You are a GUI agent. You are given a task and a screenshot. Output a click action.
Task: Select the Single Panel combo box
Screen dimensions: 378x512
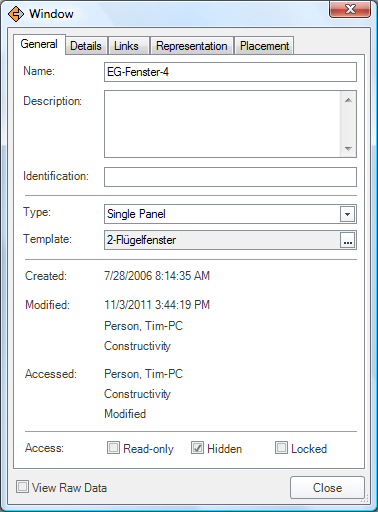click(230, 214)
